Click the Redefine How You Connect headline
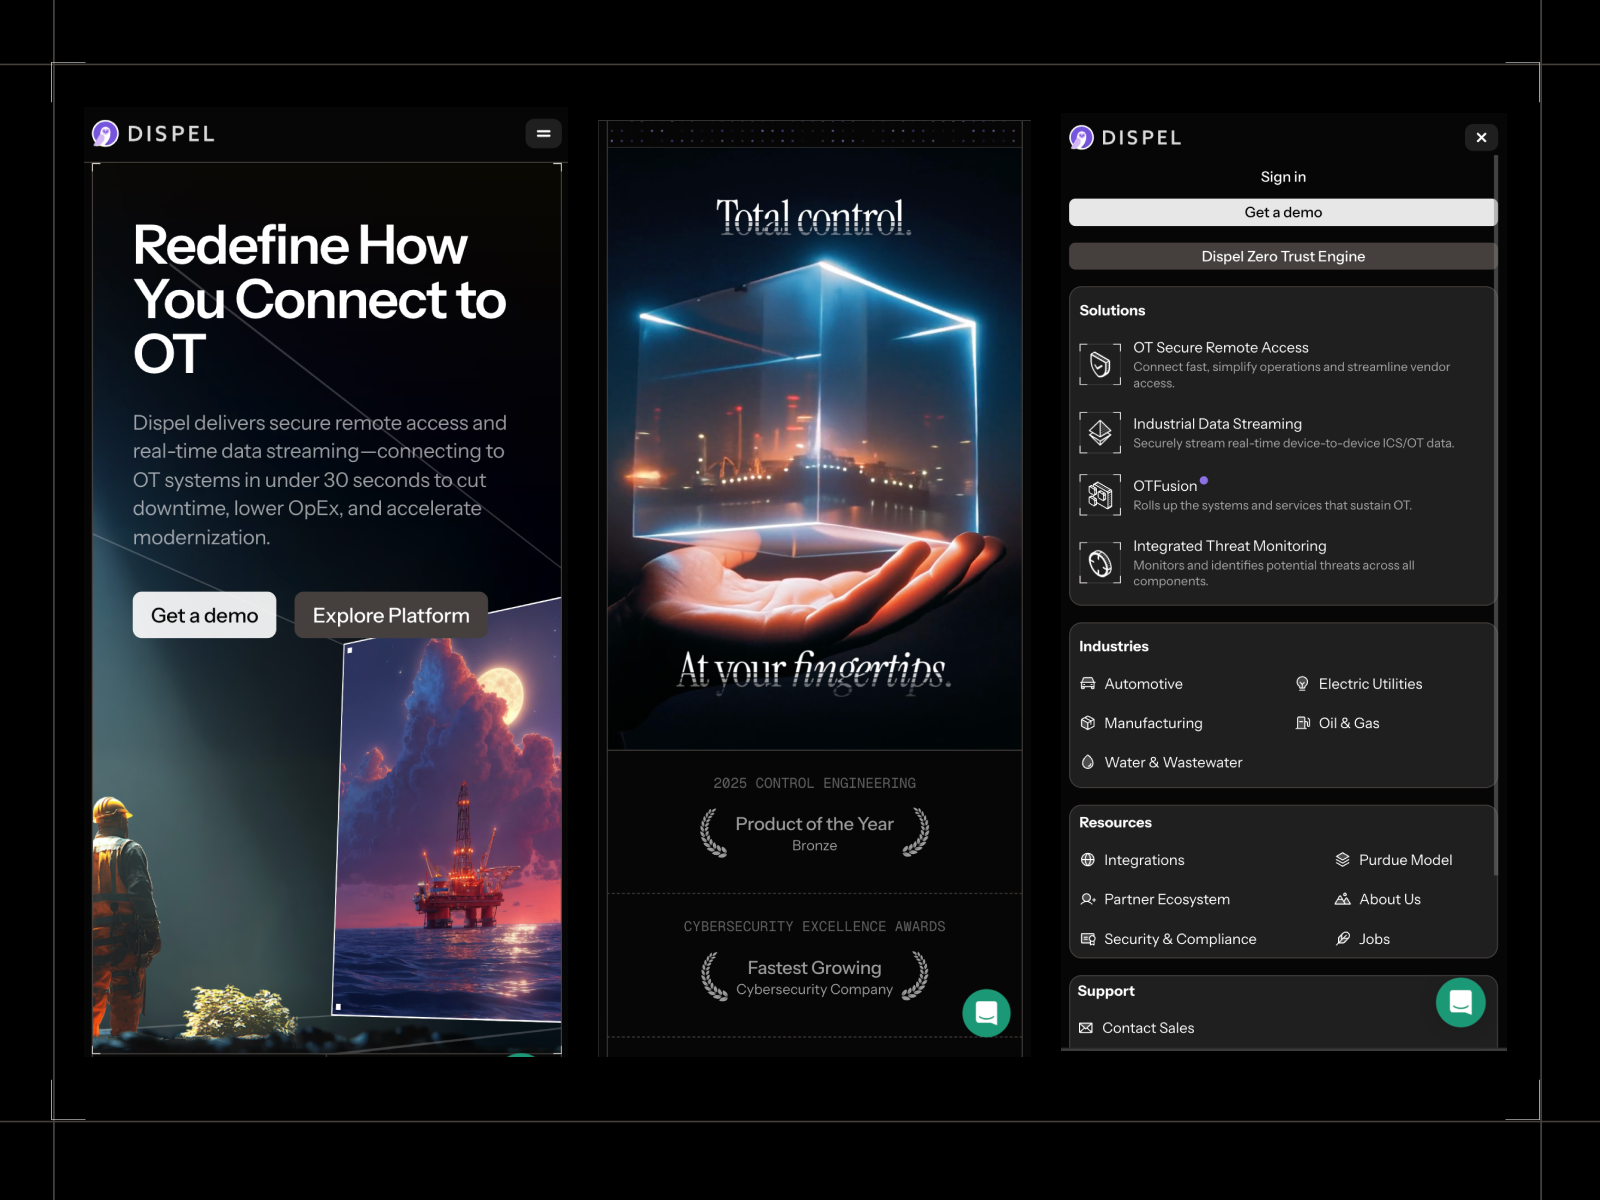 pos(320,299)
